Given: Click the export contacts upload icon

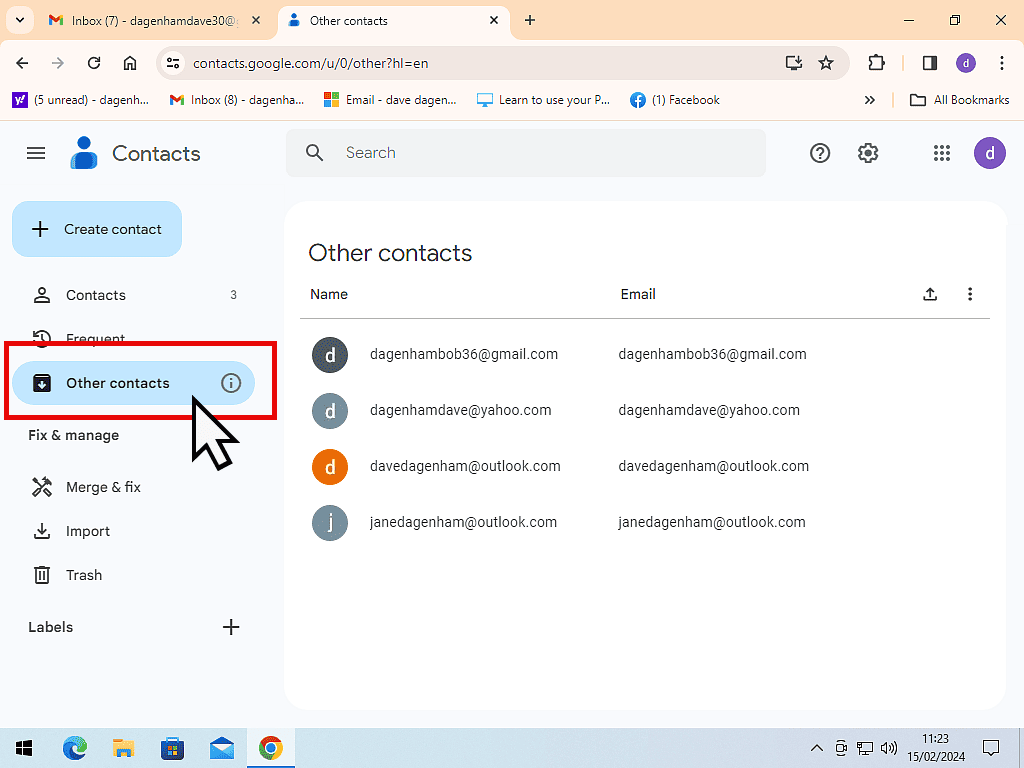Looking at the screenshot, I should click(930, 294).
